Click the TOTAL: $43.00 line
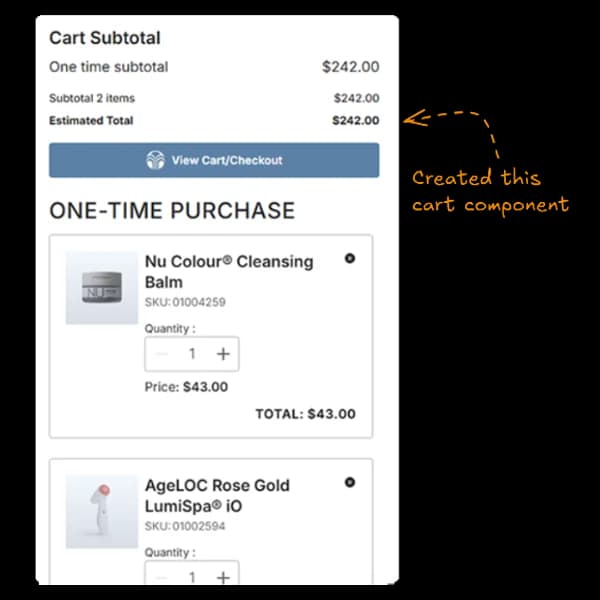The height and width of the screenshot is (600, 600). tap(305, 414)
